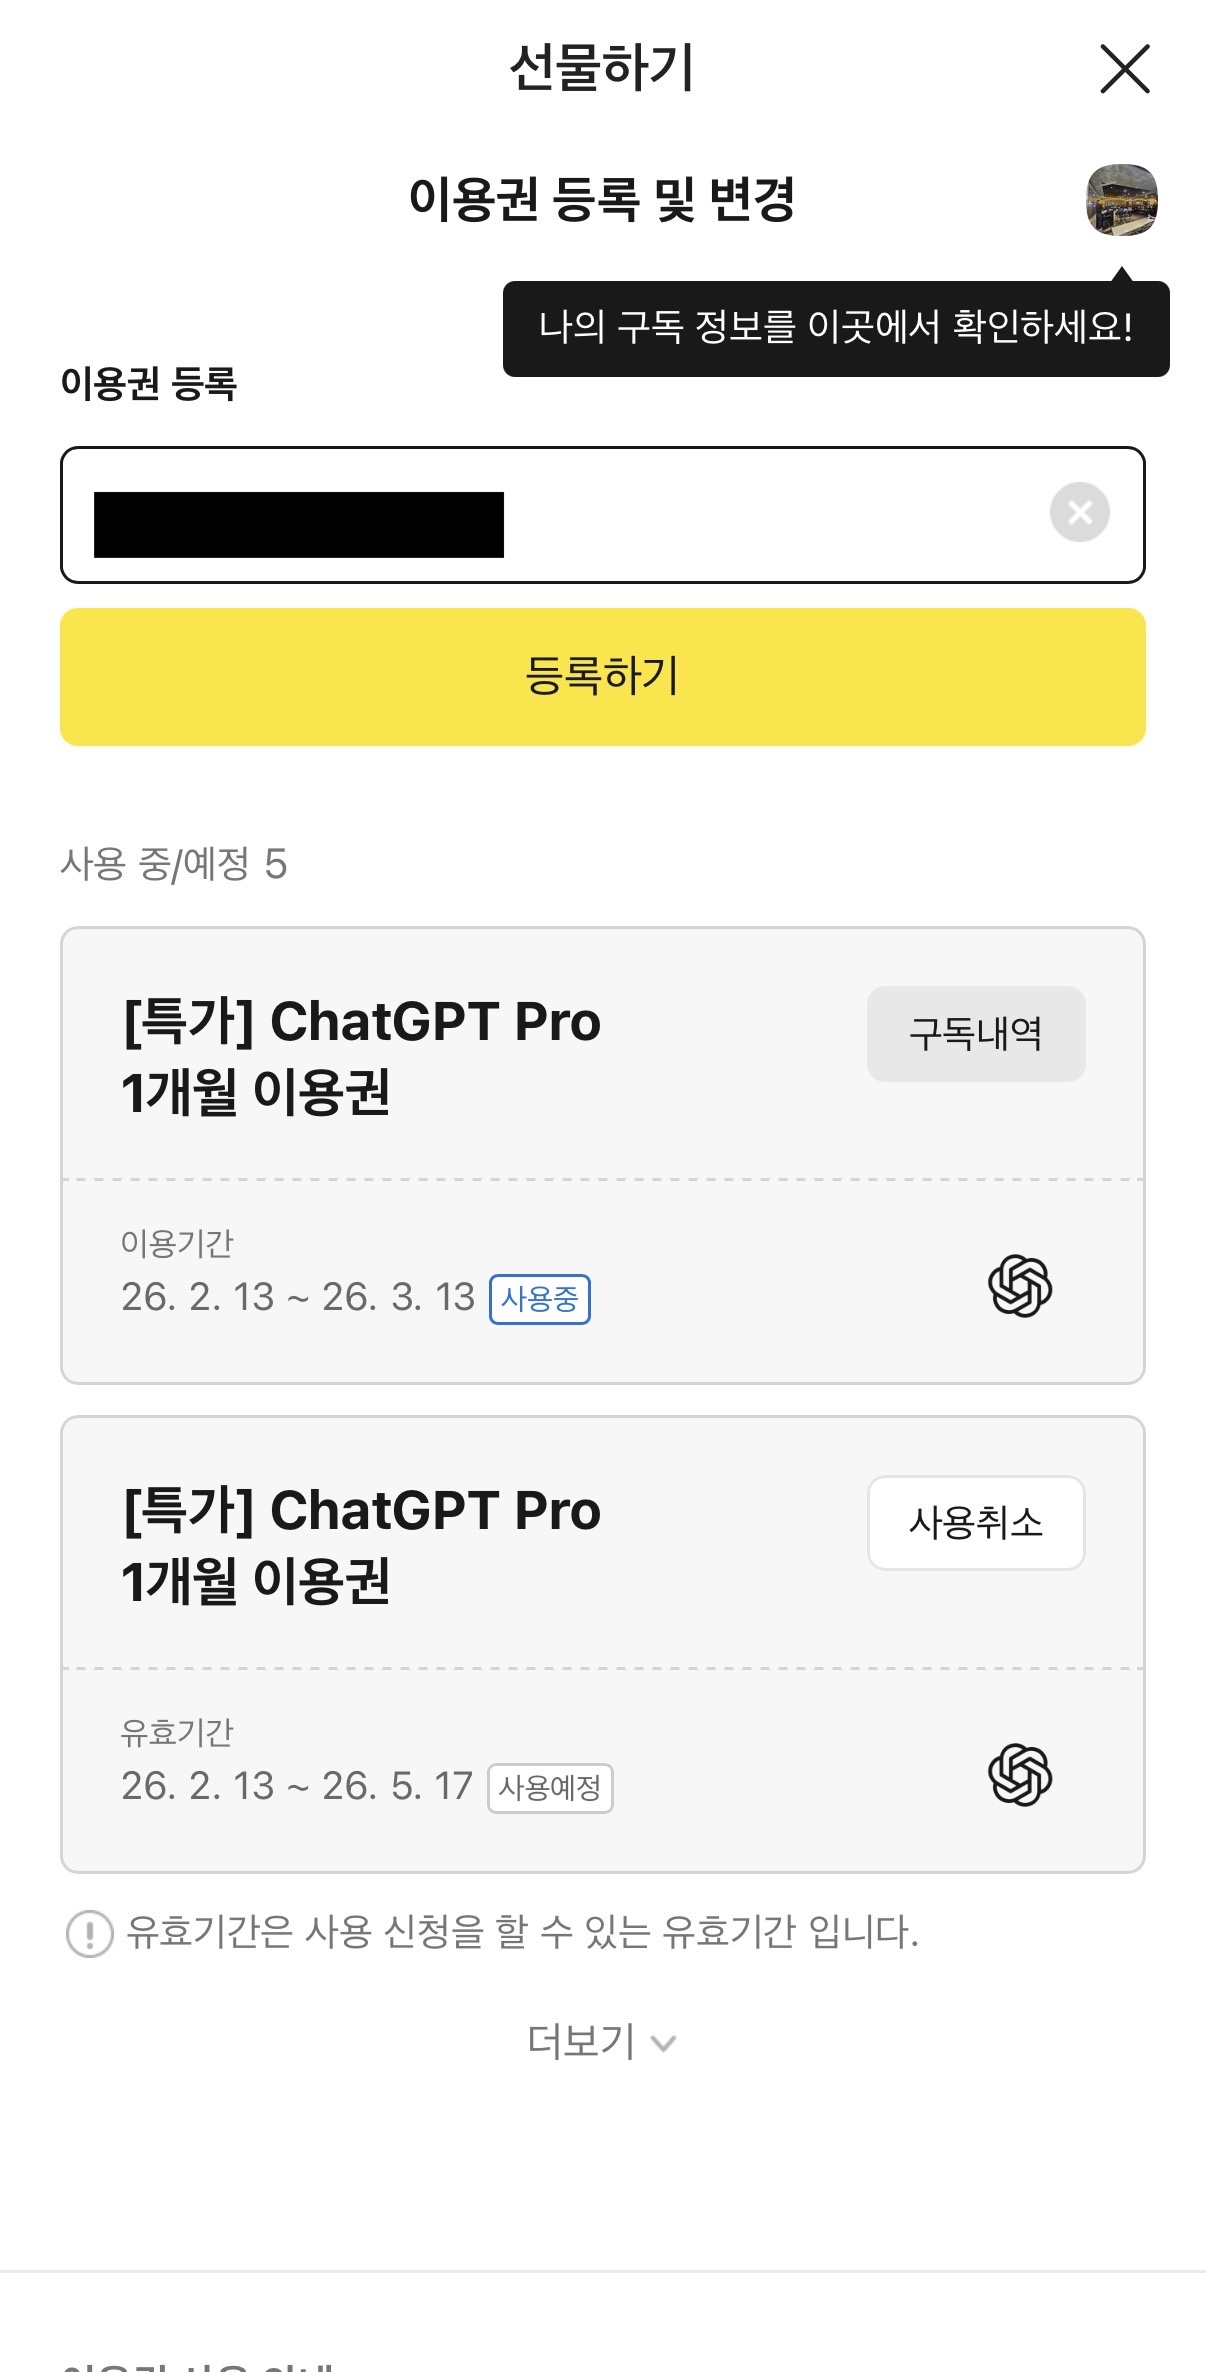Tap the 사용 중/예정 5 section label
This screenshot has height=2372, width=1206.
174,864
